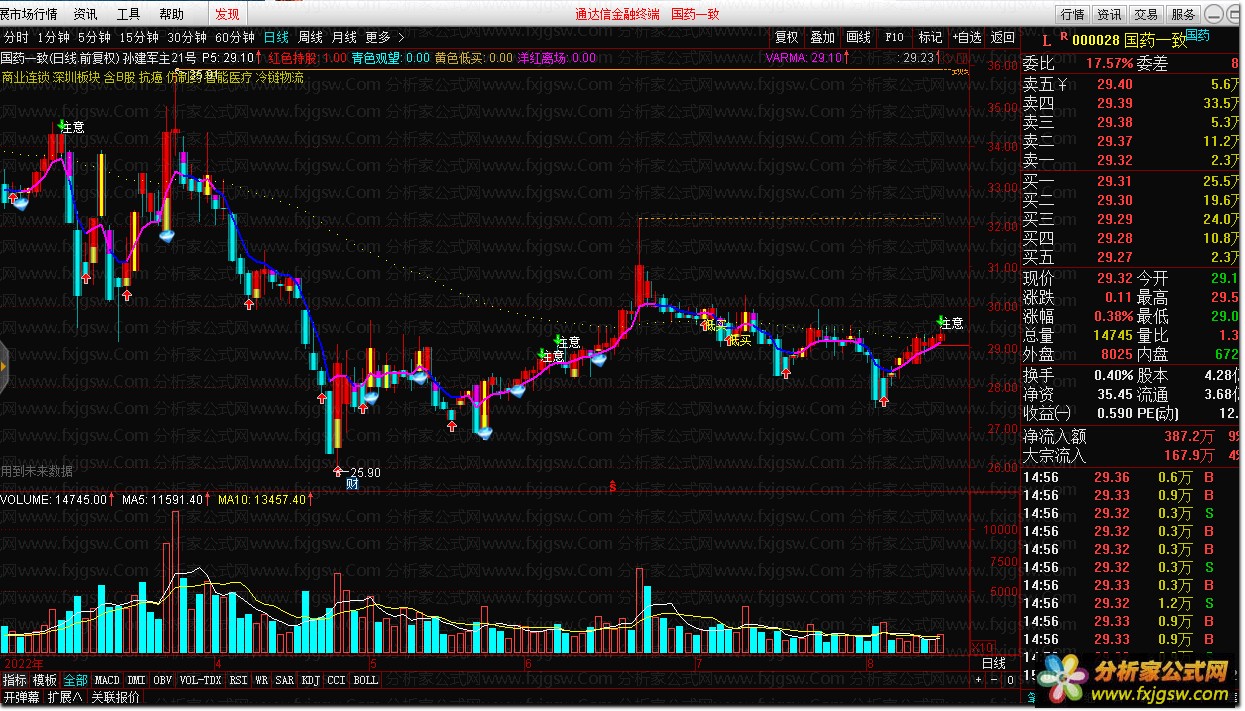The image size is (1245, 711).
Task: Click the 商业连锁 industry tag
Action: click(25, 76)
